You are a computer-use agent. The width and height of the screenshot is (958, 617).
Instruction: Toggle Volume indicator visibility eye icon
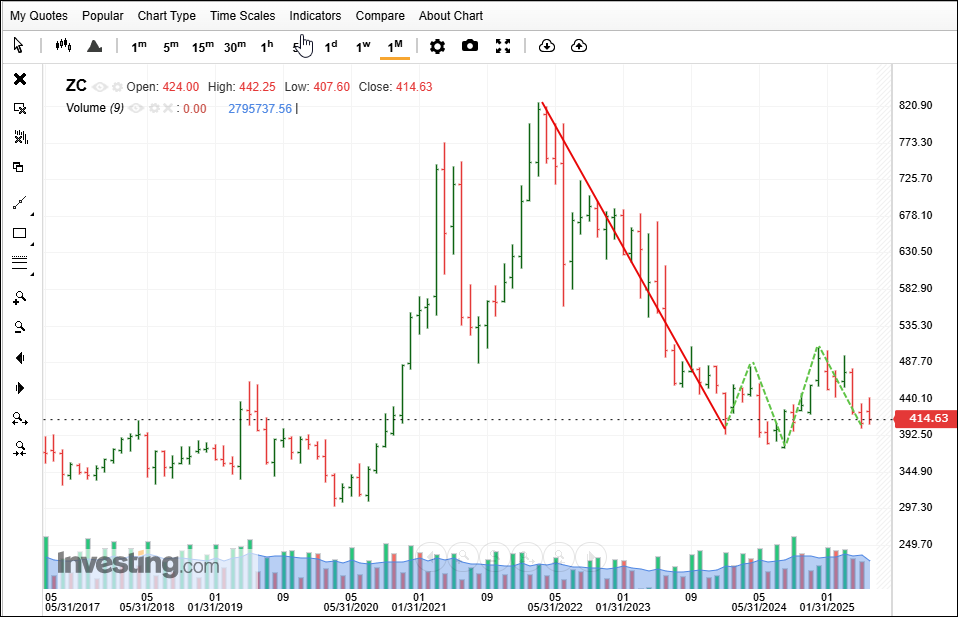point(136,108)
